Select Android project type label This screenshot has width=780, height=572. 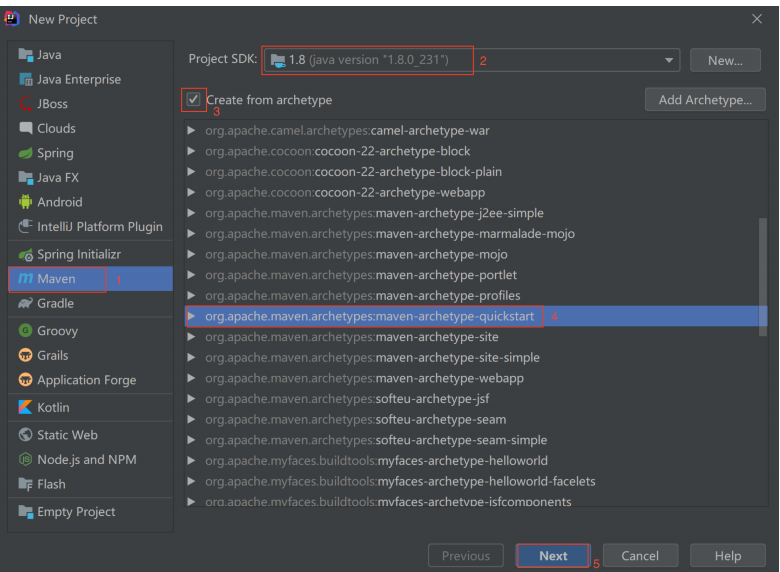[60, 202]
